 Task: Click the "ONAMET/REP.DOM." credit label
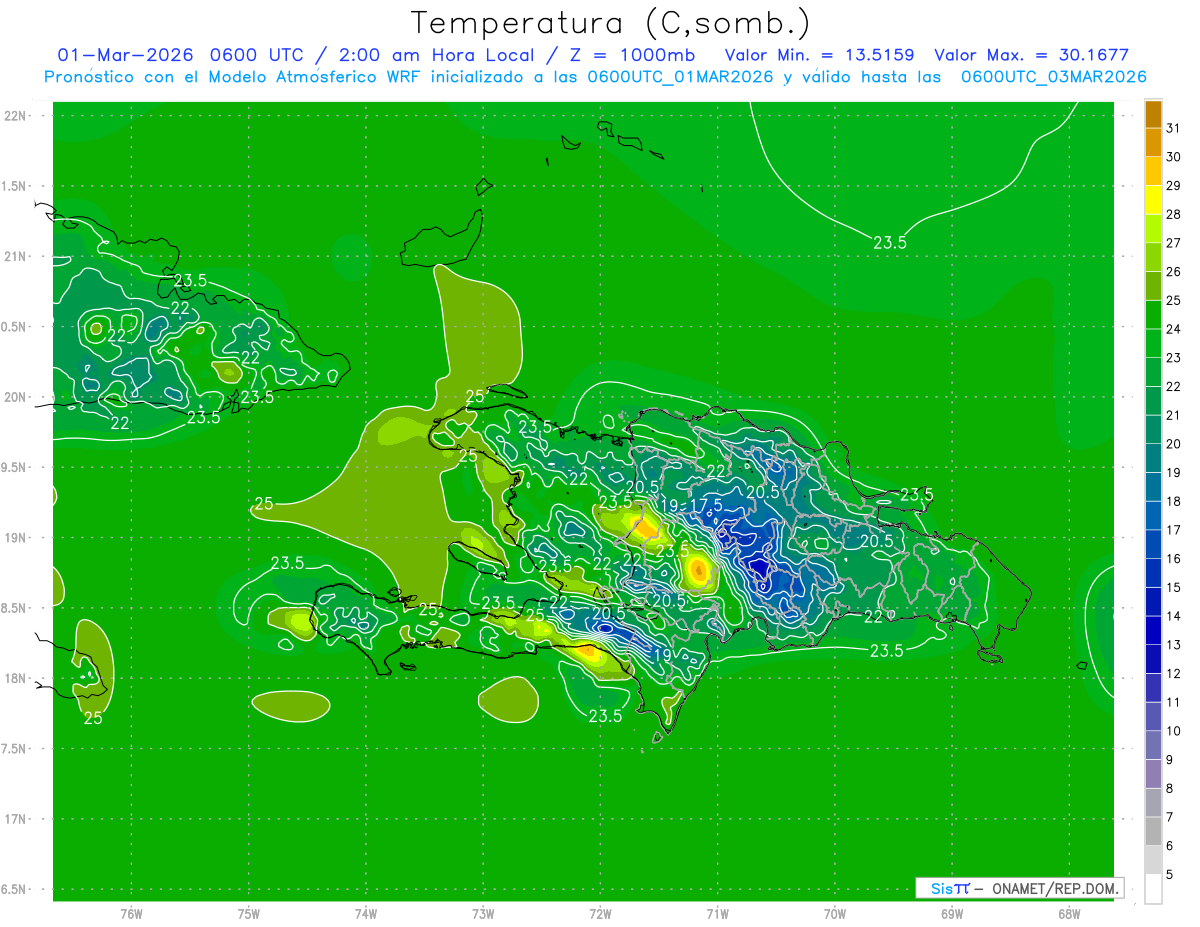tap(1054, 888)
